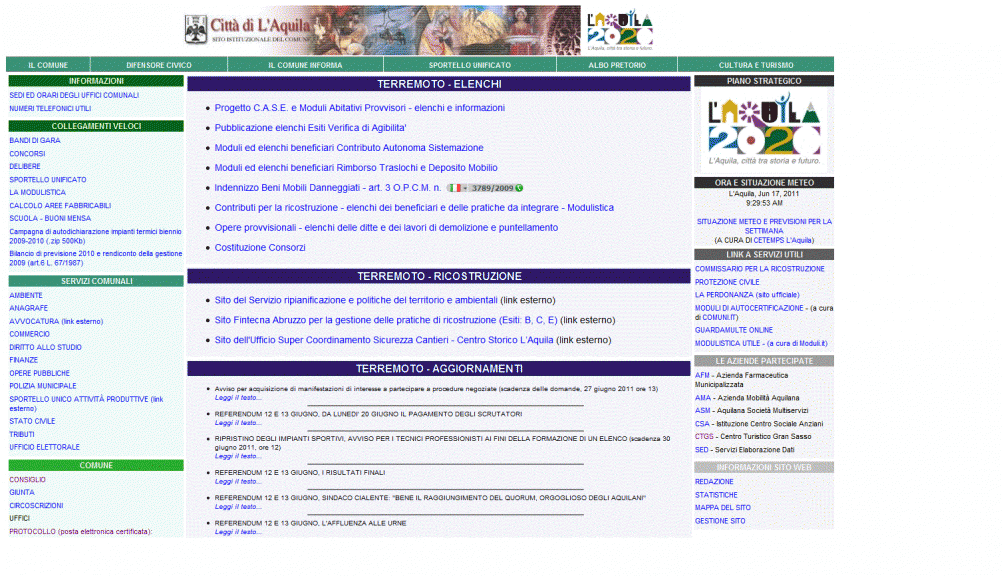Open Il Comune Informa menu item
Image resolution: width=1003 pixels, height=576 pixels.
click(x=305, y=65)
